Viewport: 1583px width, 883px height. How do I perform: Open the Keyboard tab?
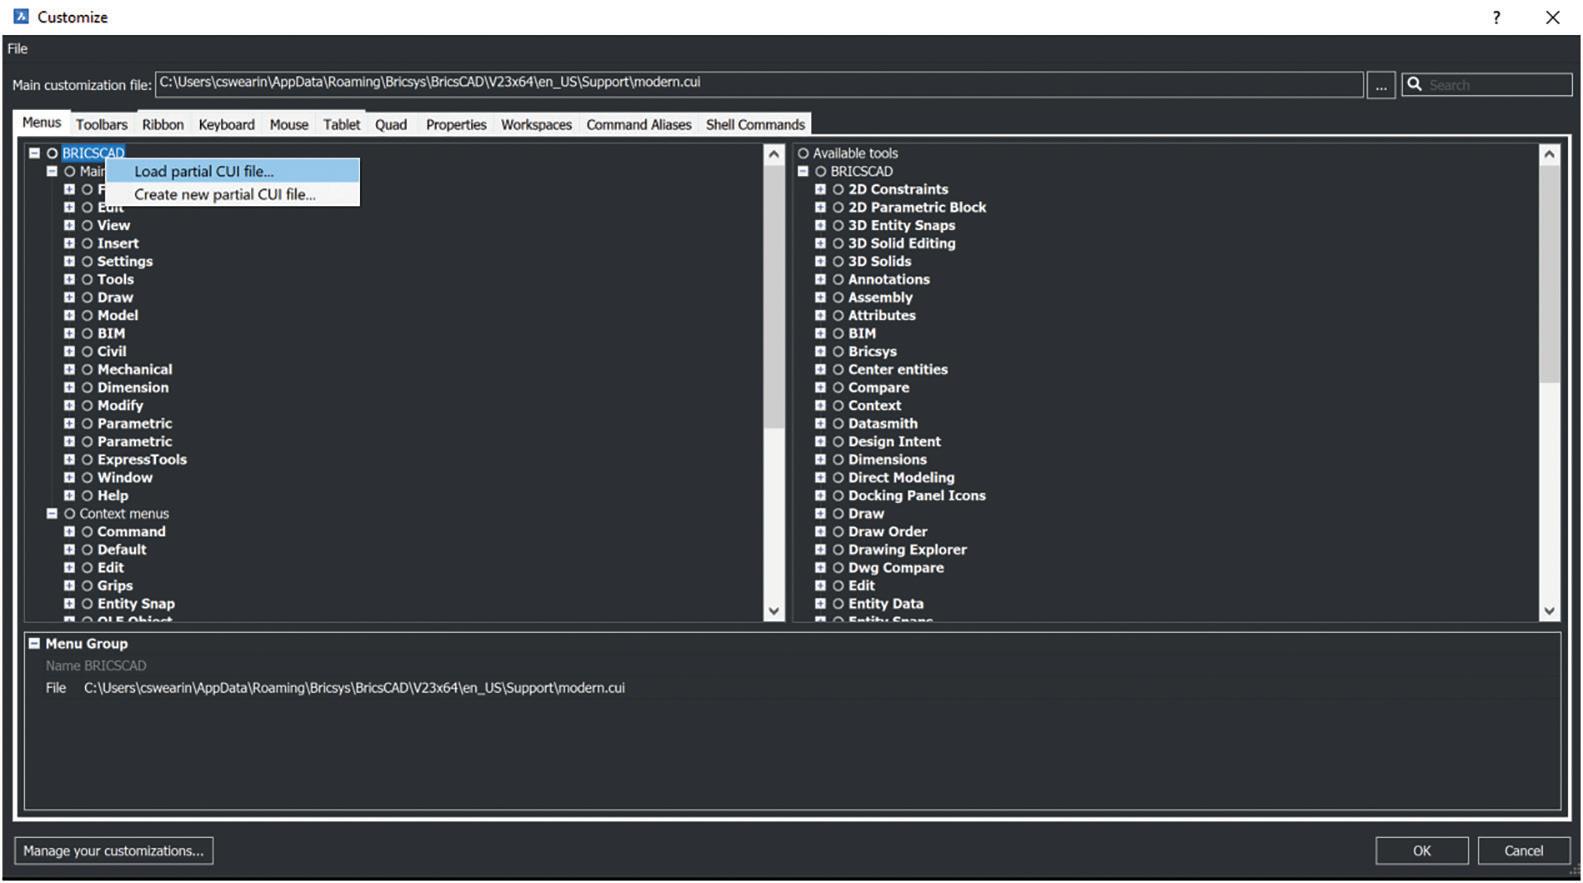click(x=226, y=125)
